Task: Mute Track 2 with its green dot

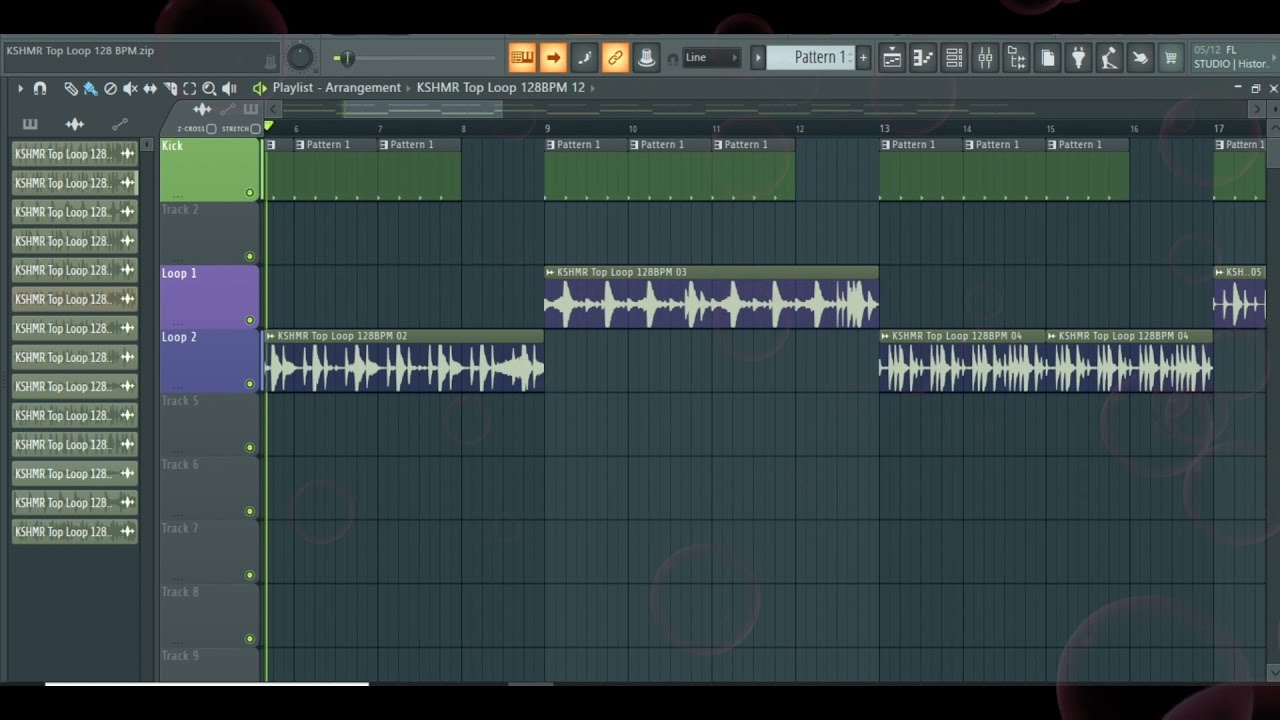Action: (250, 257)
